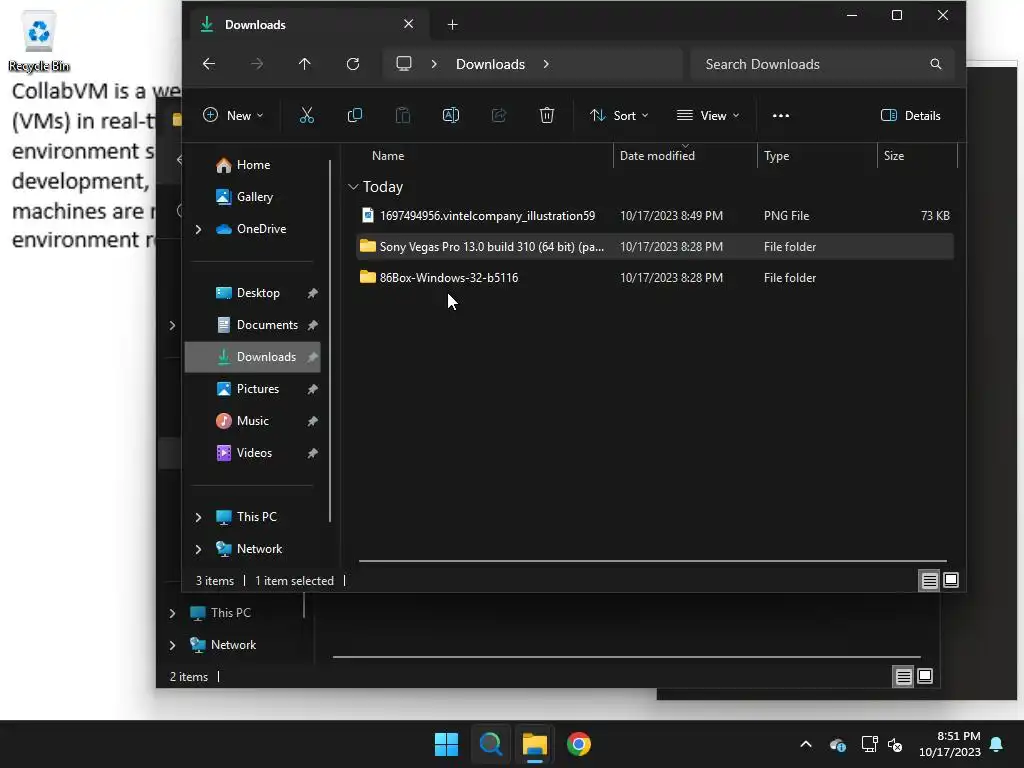Click horizontal scrollbar in back window
This screenshot has width=1024, height=768.
[626, 657]
